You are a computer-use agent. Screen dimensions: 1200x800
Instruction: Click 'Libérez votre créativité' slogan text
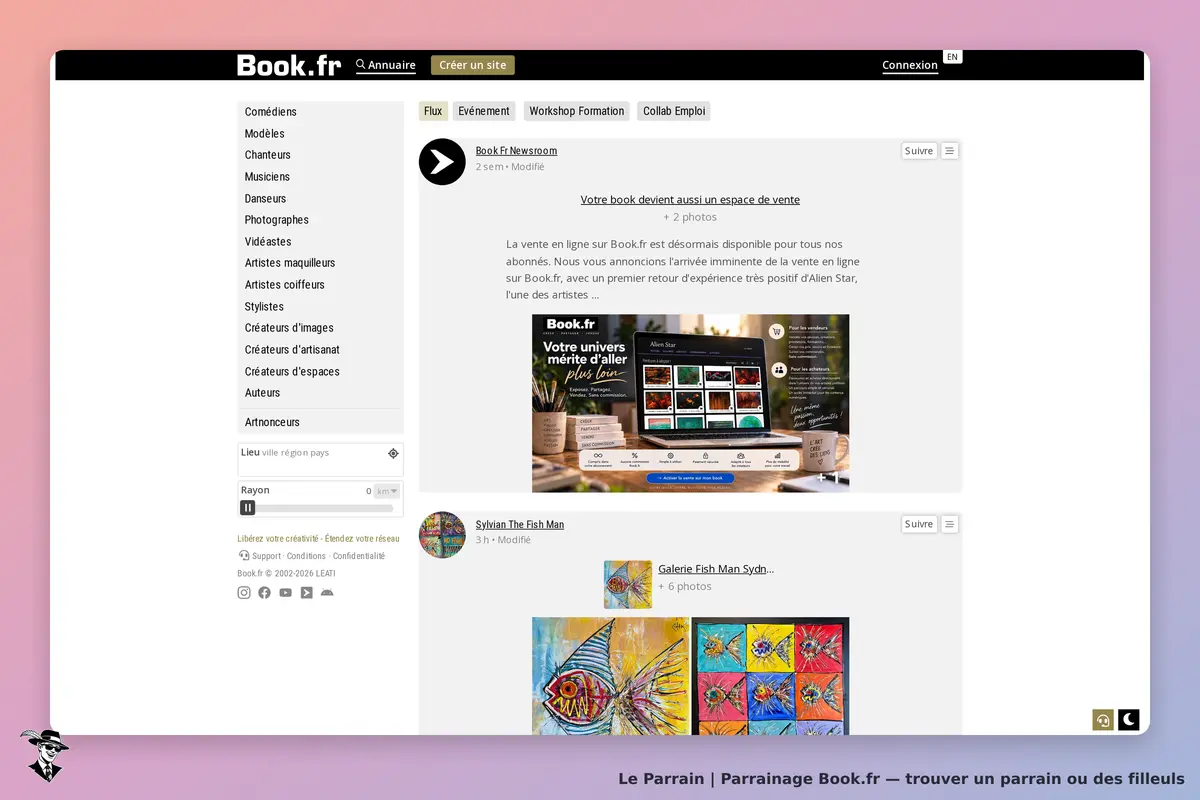[x=278, y=538]
